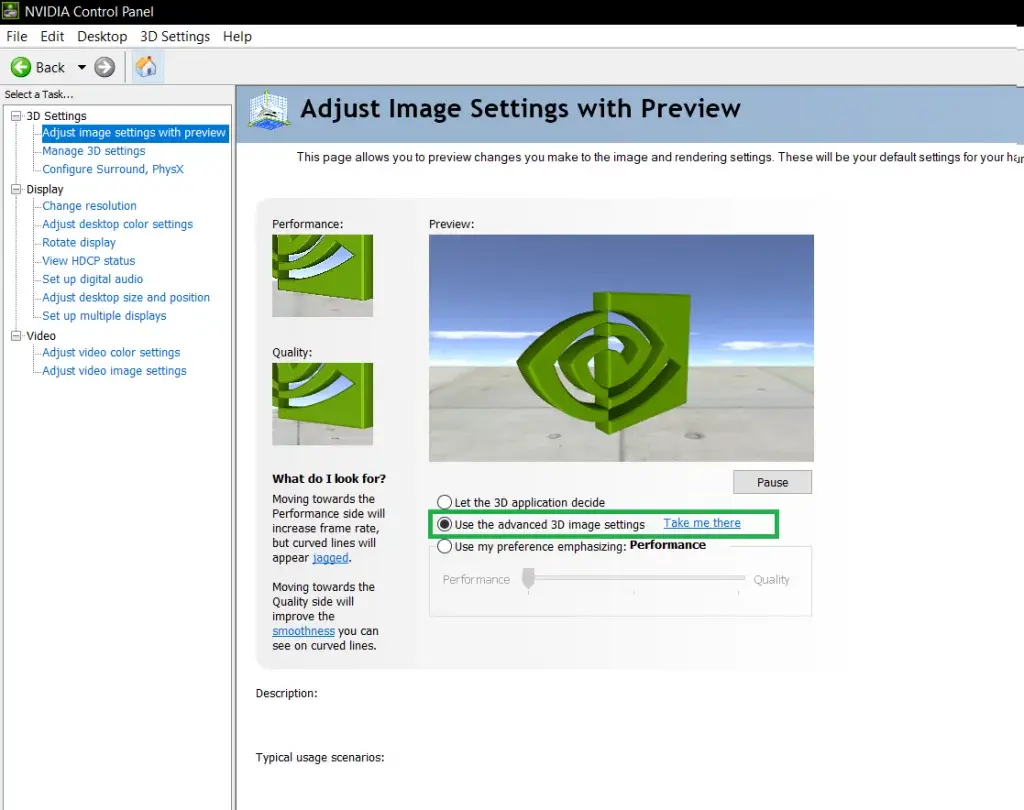This screenshot has height=810, width=1024.
Task: Open the Desktop menu
Action: coord(102,37)
